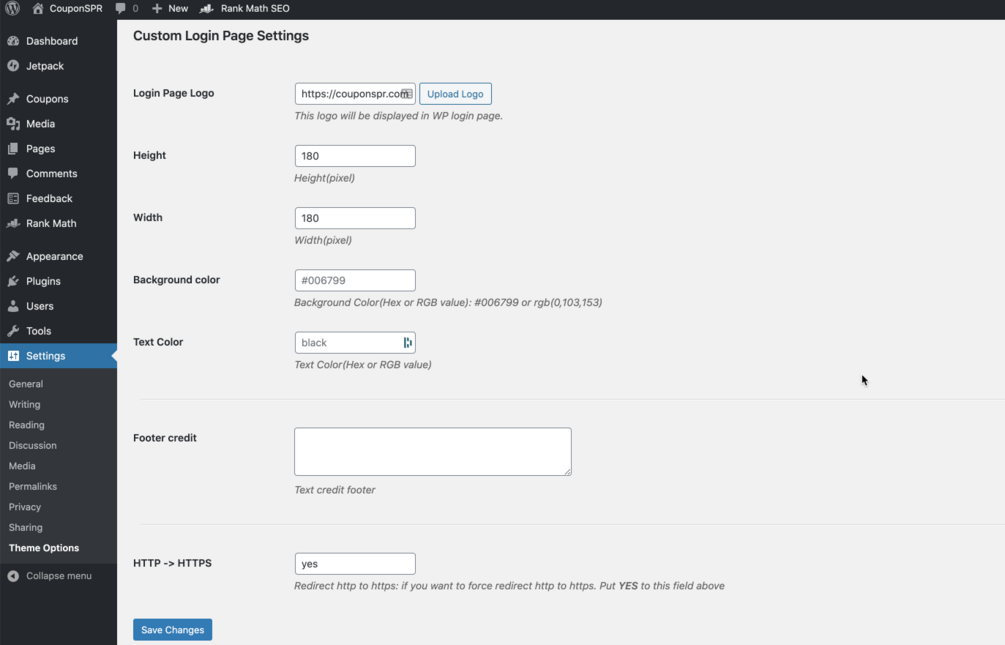Open the Permalinks settings submenu

pyautogui.click(x=33, y=486)
